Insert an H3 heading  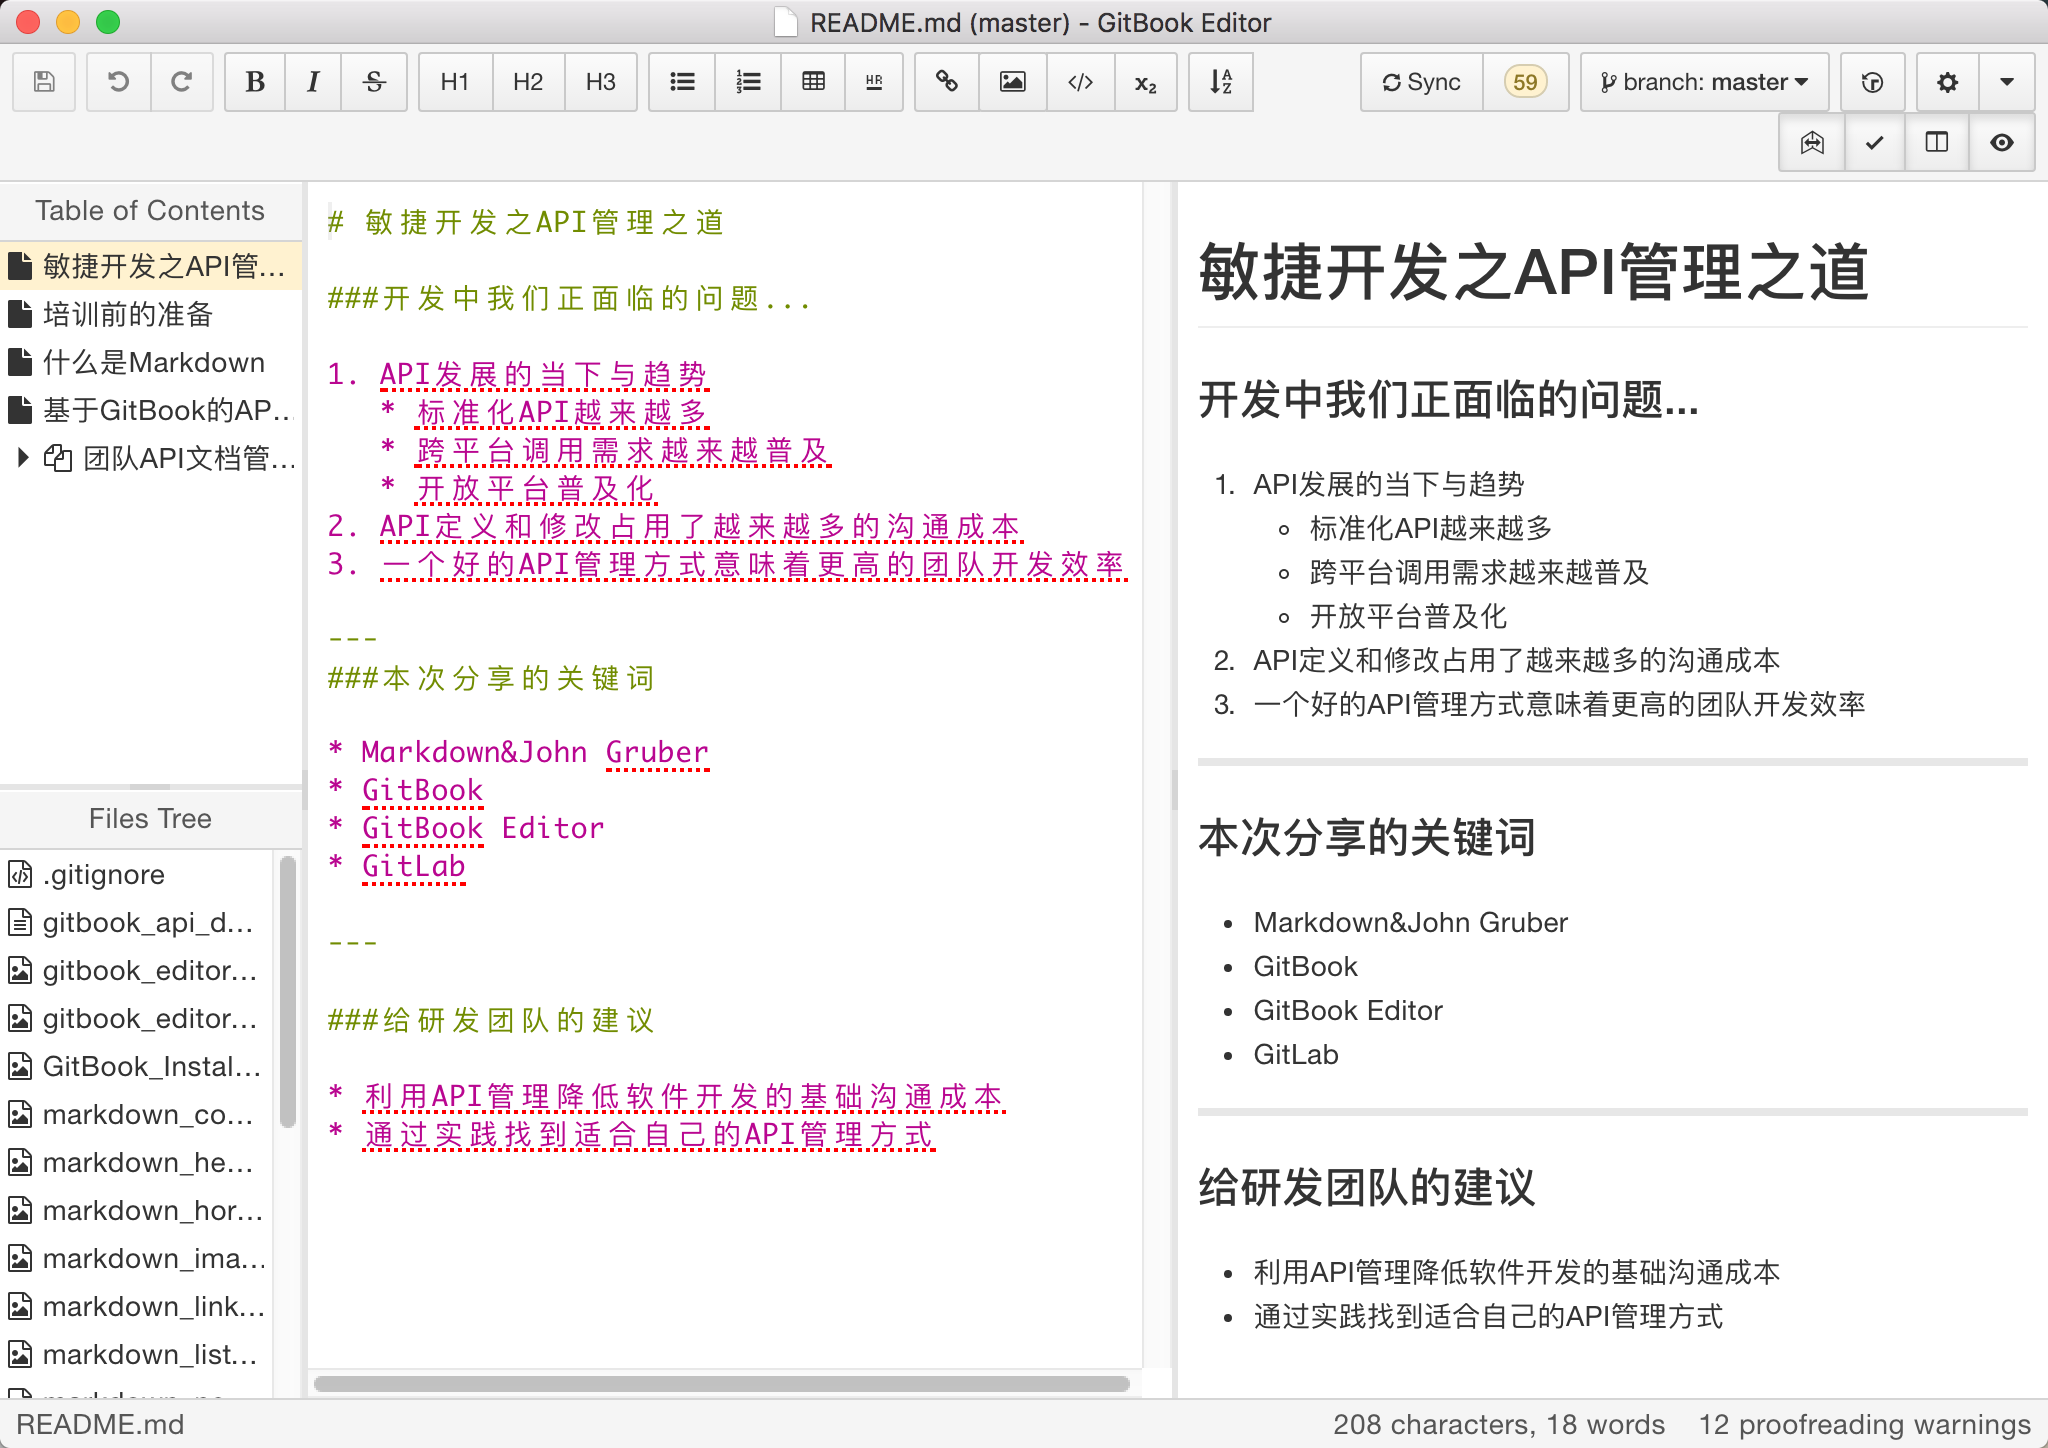pos(601,82)
